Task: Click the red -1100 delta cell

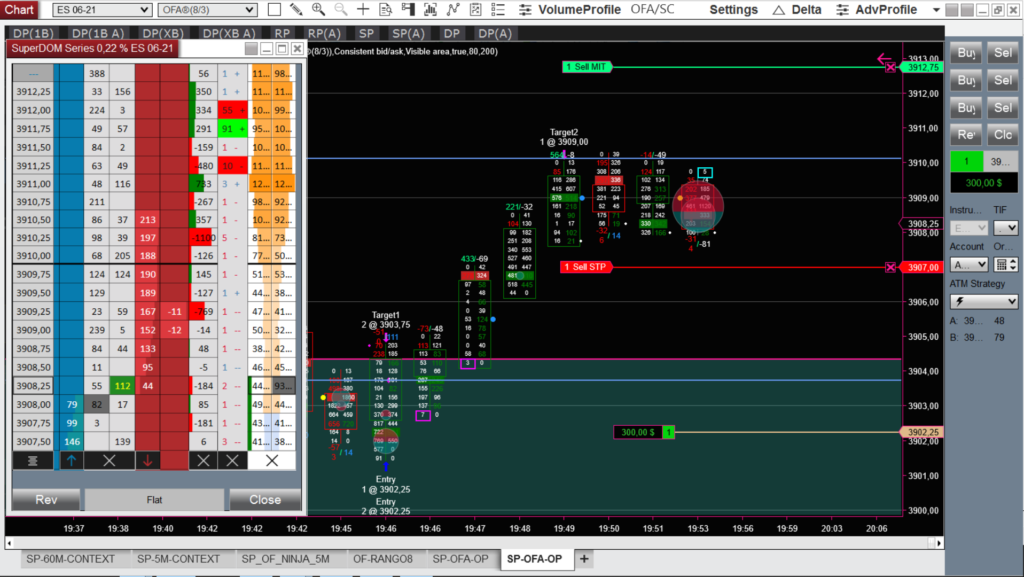Action: pyautogui.click(x=204, y=238)
